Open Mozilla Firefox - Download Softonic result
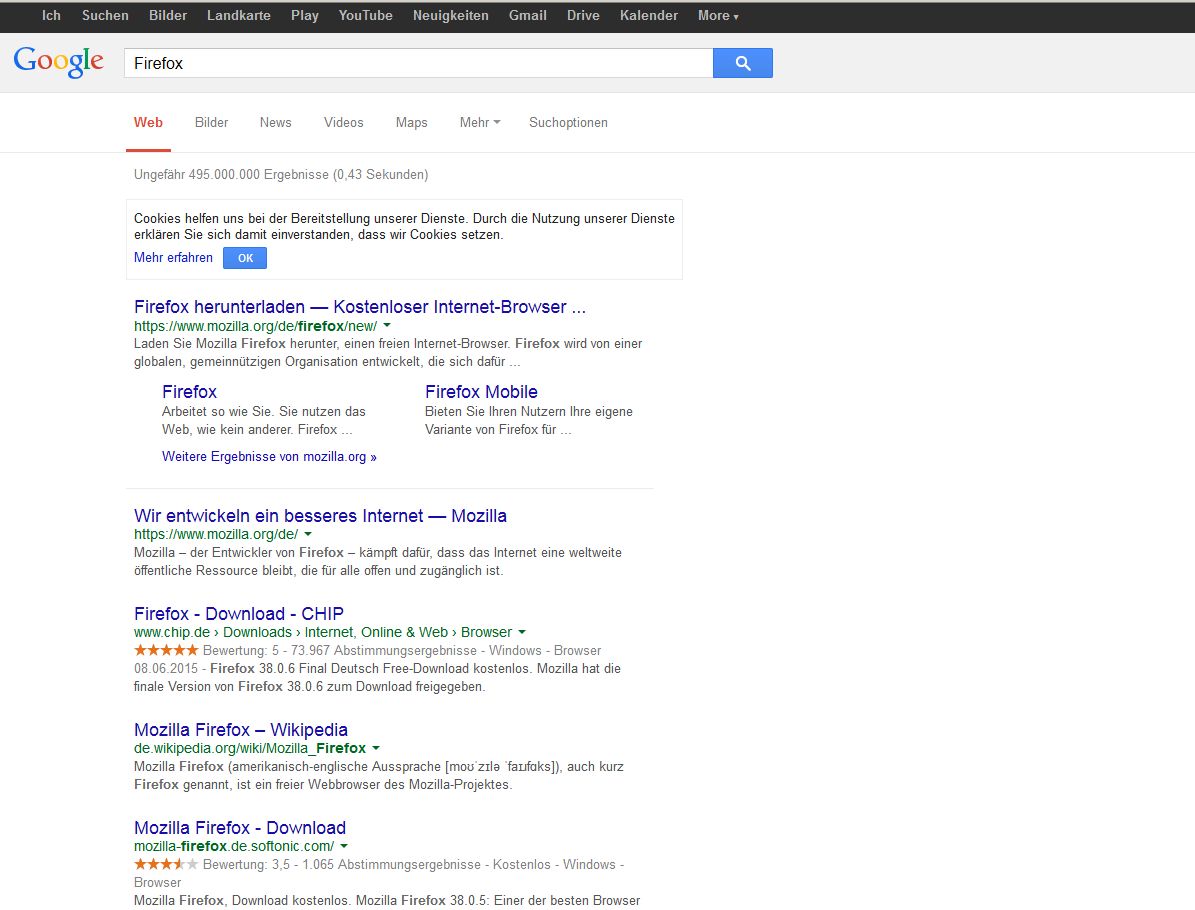Screen dimensions: 1195x910 click(240, 828)
